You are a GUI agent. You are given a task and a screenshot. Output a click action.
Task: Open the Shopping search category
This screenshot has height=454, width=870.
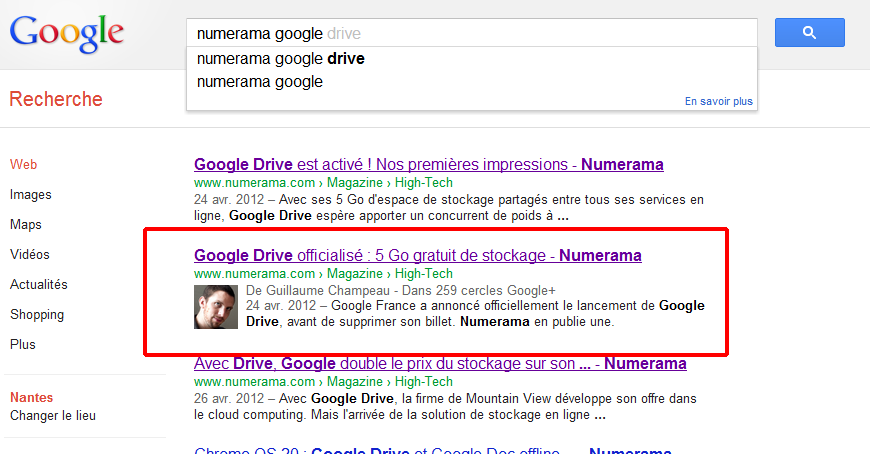point(37,315)
